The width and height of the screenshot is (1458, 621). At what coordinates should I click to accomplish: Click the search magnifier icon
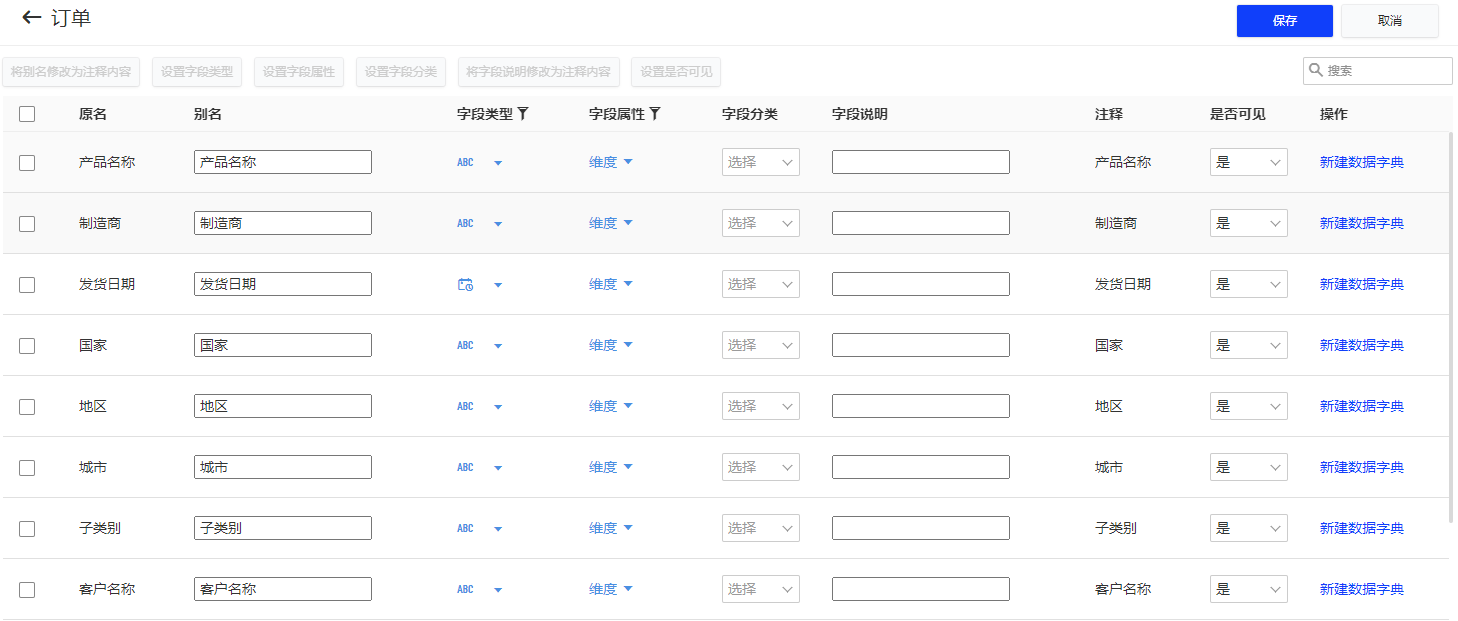coord(1315,70)
